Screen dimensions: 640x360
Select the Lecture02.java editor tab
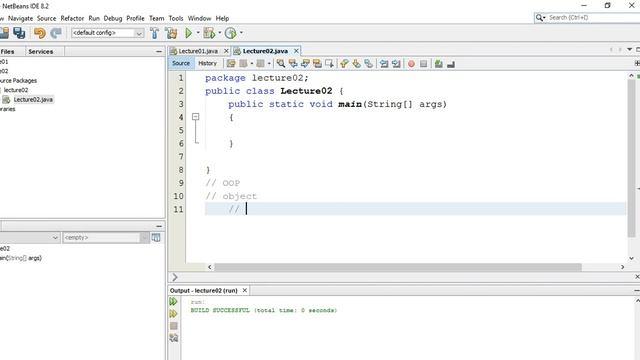point(265,51)
